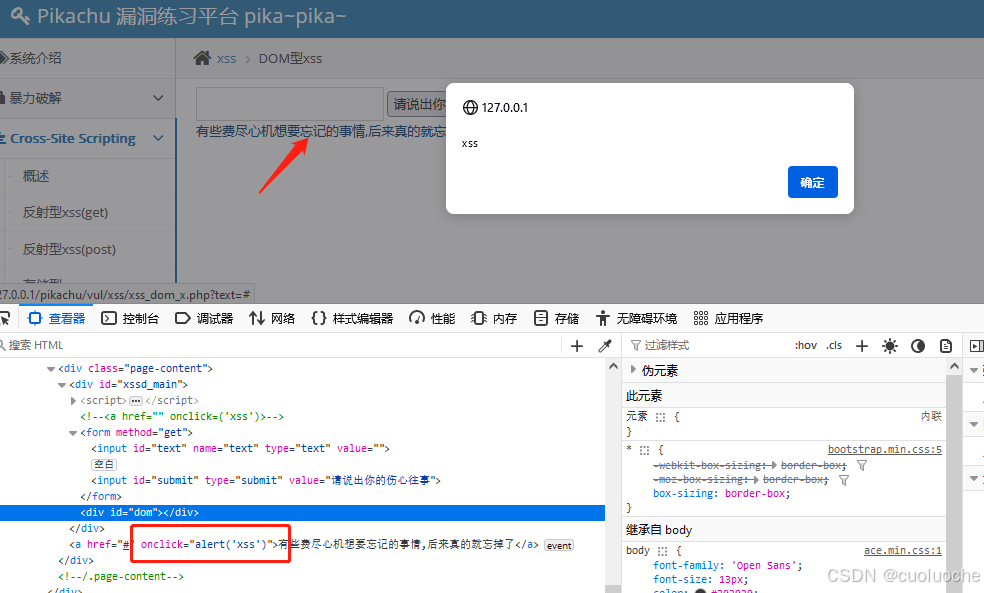Screen dimensions: 984x593
Task: Toggle .cls class panel
Action: click(834, 345)
